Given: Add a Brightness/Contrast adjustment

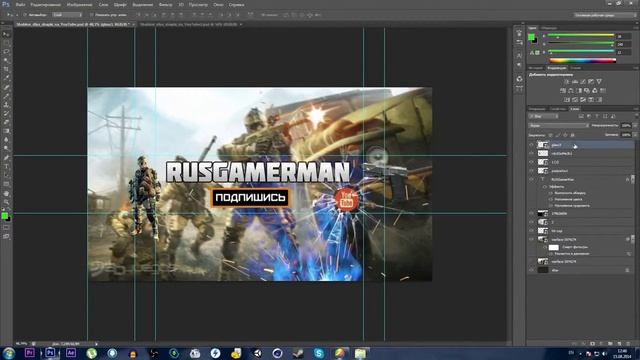Looking at the screenshot, I should (x=567, y=82).
